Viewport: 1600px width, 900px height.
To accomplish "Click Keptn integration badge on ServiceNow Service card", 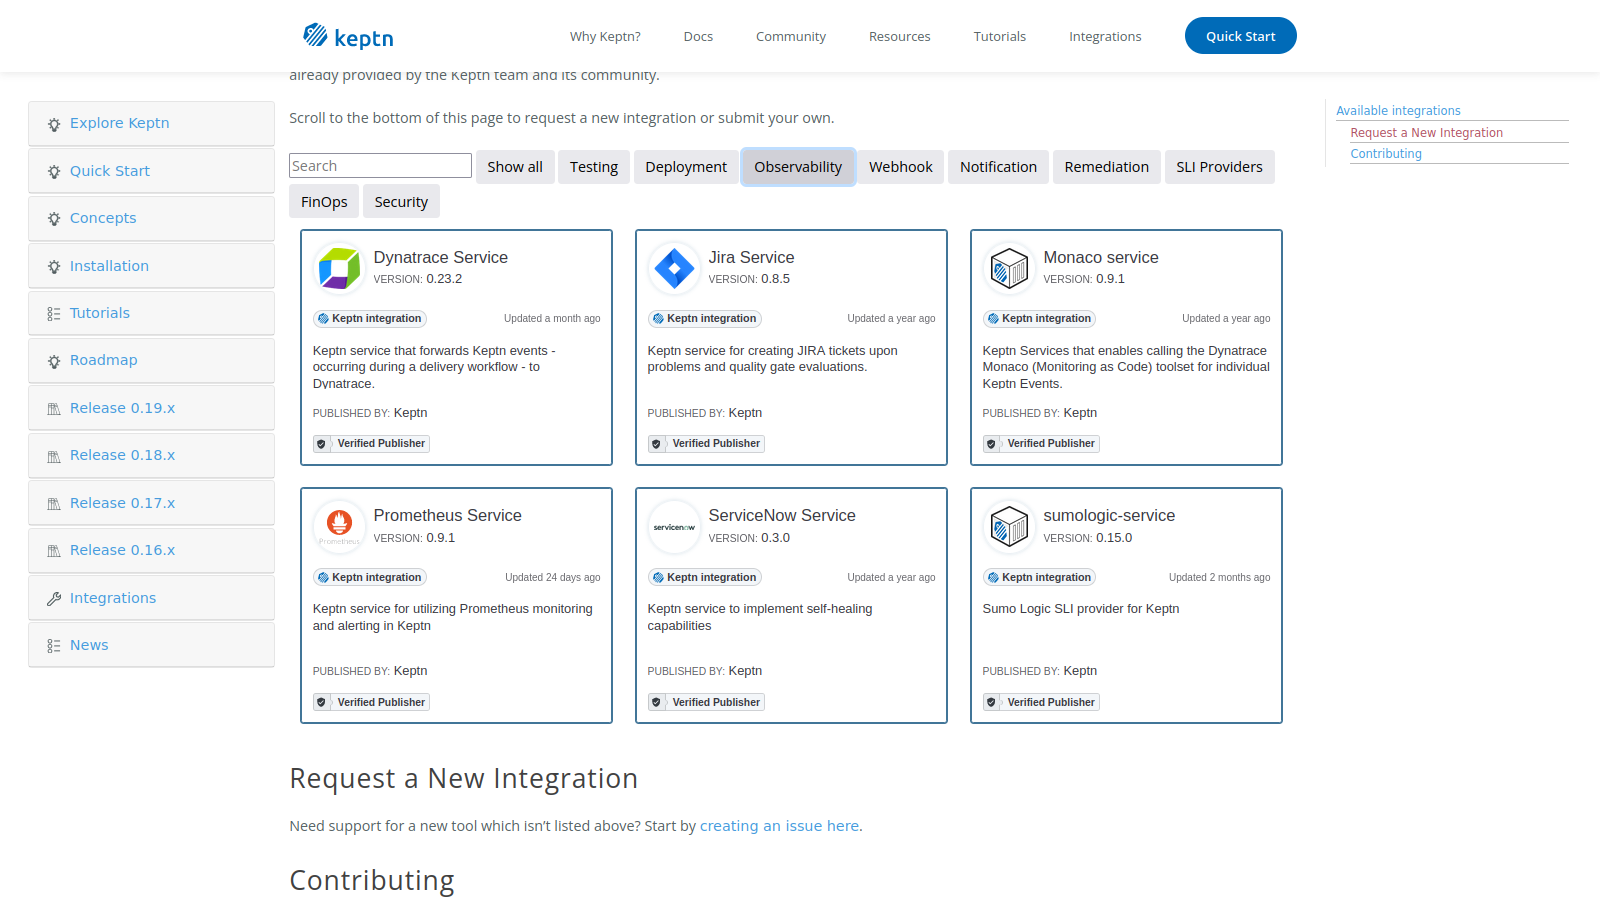I will 705,578.
